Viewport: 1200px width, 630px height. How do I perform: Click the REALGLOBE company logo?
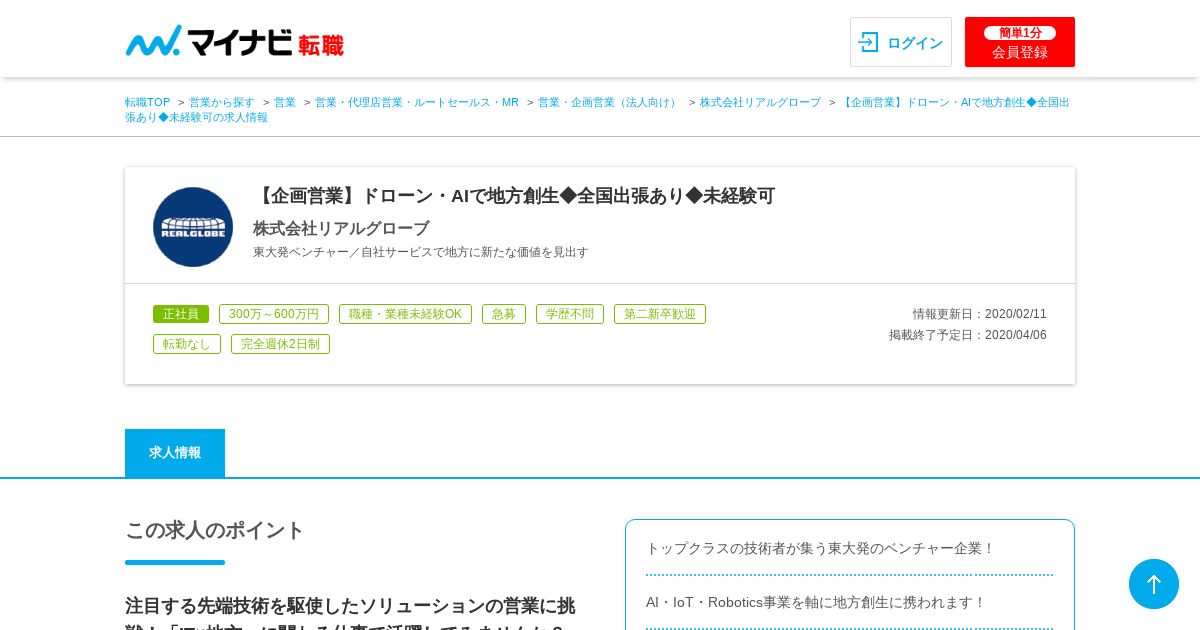point(193,227)
